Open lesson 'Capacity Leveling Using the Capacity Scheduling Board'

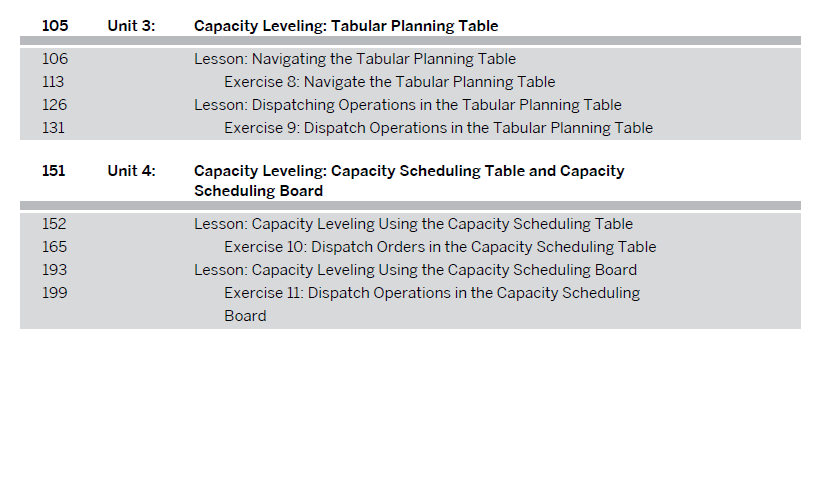415,270
